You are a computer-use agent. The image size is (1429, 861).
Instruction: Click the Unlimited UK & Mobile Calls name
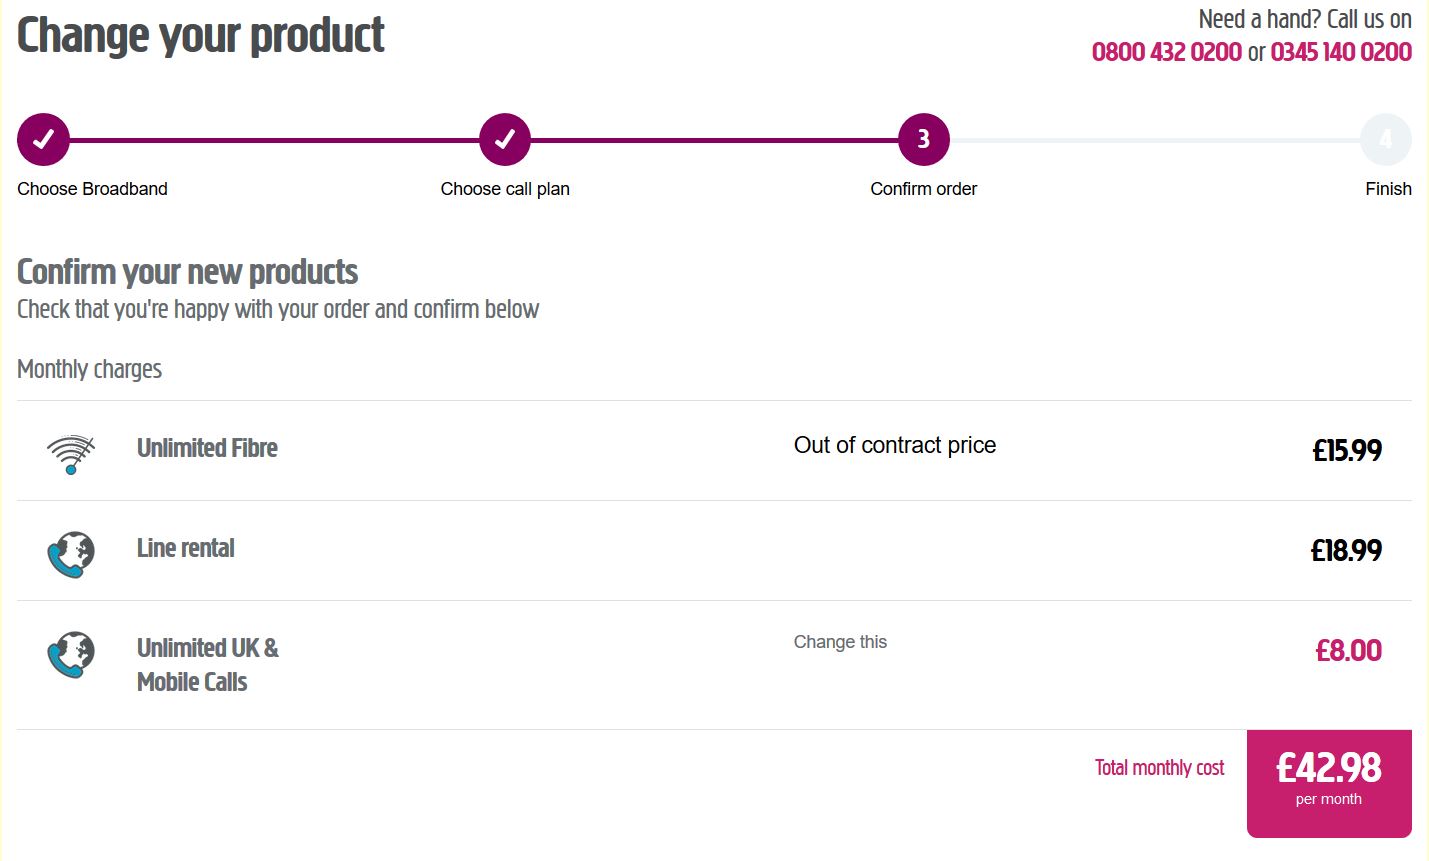click(207, 664)
